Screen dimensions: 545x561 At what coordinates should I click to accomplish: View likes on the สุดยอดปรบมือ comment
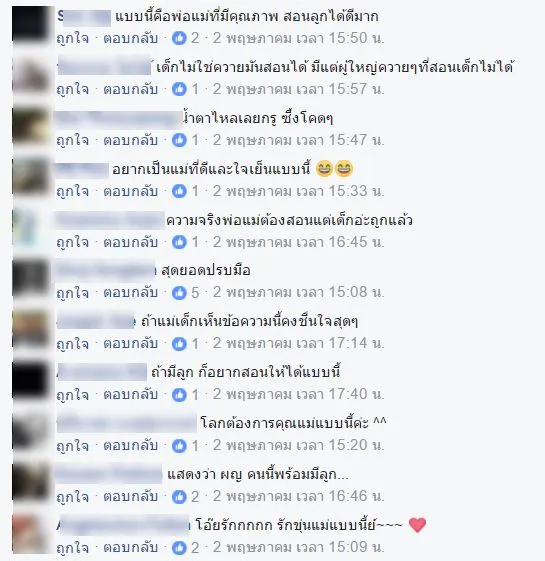pyautogui.click(x=179, y=293)
